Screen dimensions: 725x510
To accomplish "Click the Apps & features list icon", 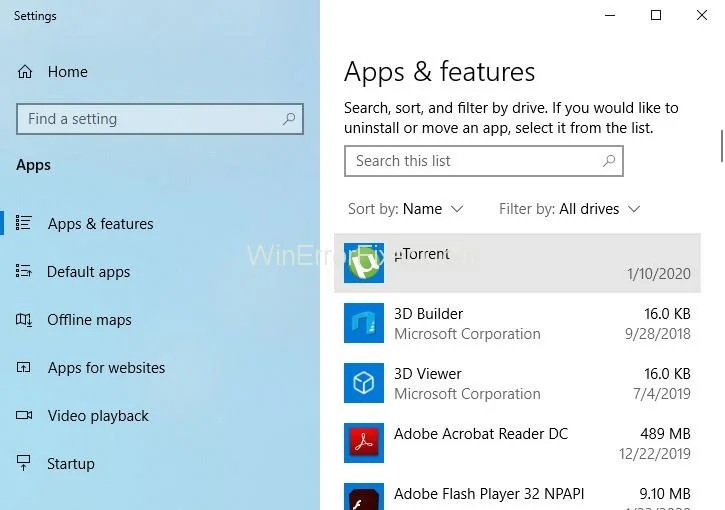I will click(24, 223).
